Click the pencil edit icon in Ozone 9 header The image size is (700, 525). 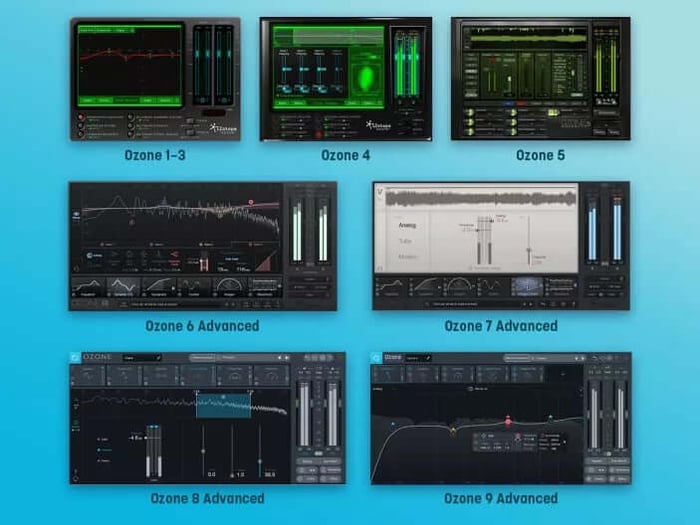427,358
